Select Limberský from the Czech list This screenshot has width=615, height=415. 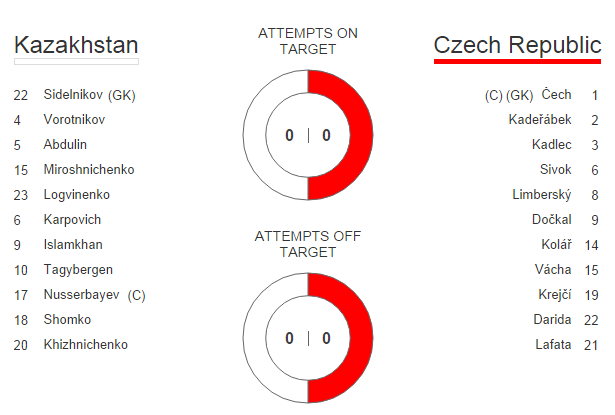coord(541,195)
